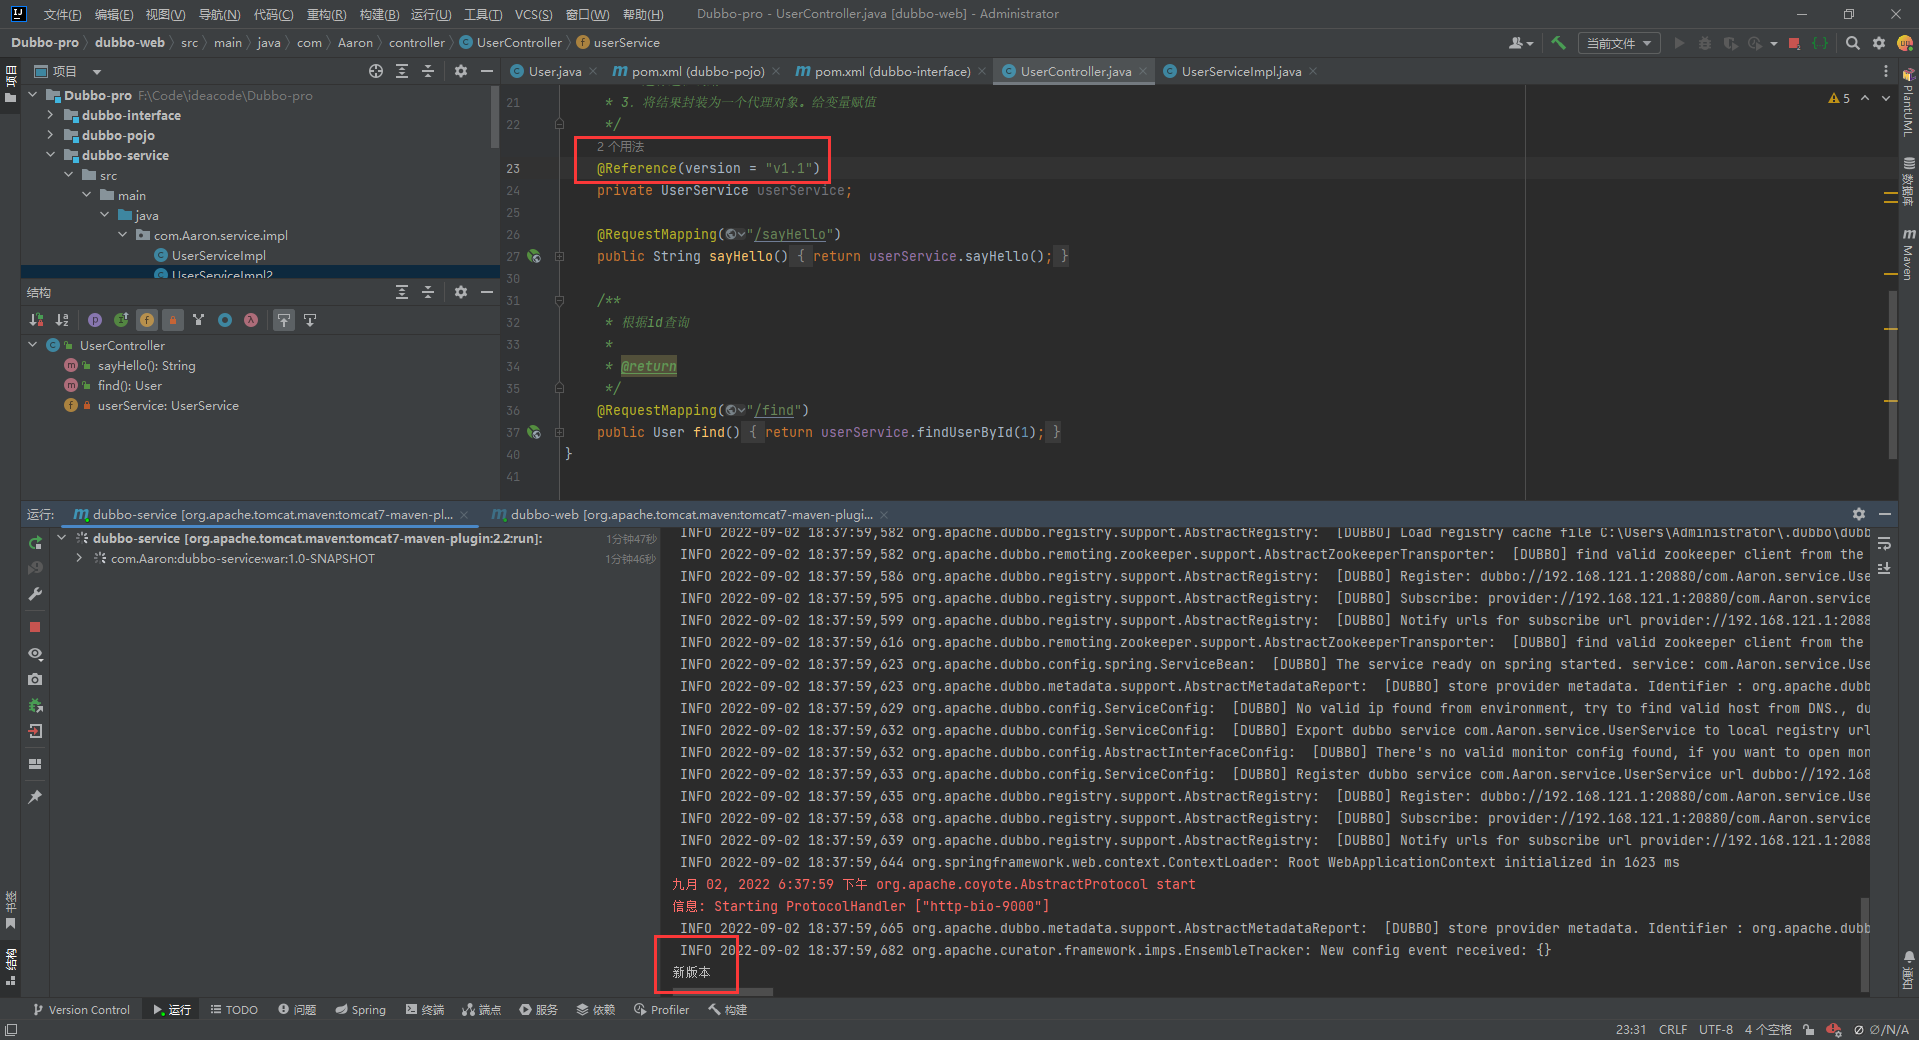This screenshot has width=1919, height=1040.
Task: Collapse the UserController node in the Structure panel
Action: tap(33, 345)
